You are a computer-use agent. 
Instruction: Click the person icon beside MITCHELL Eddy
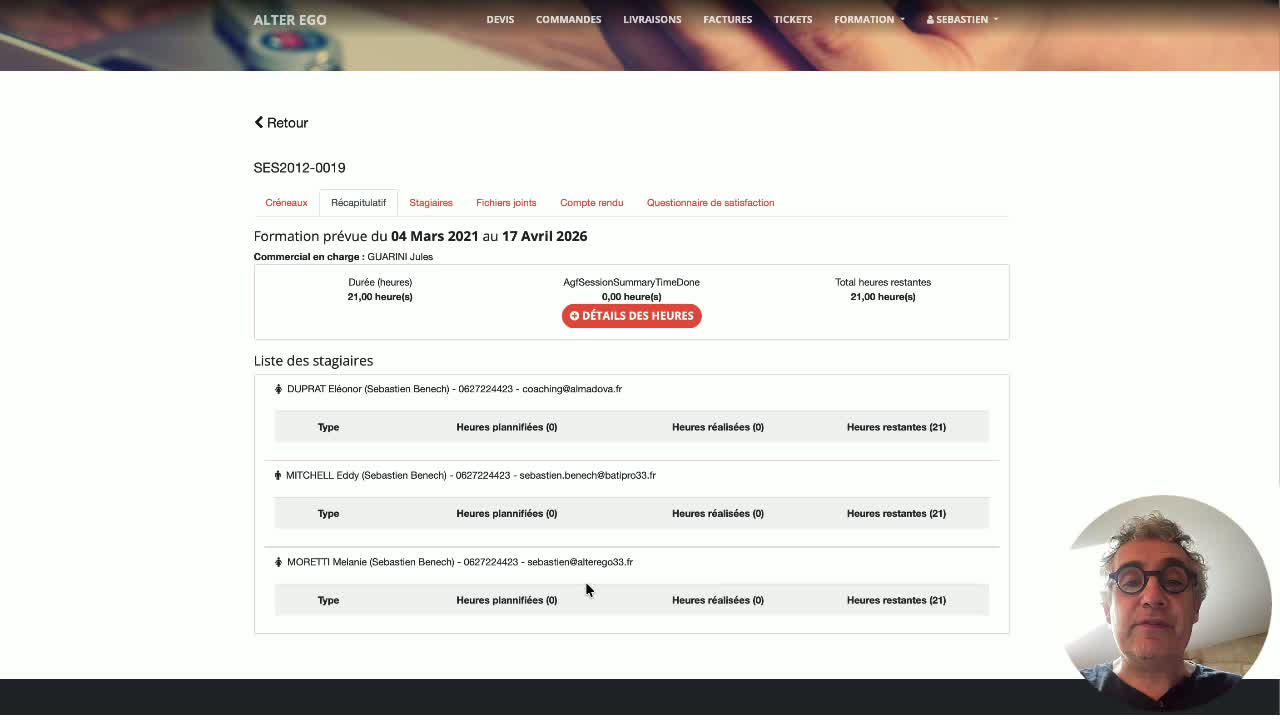click(278, 476)
